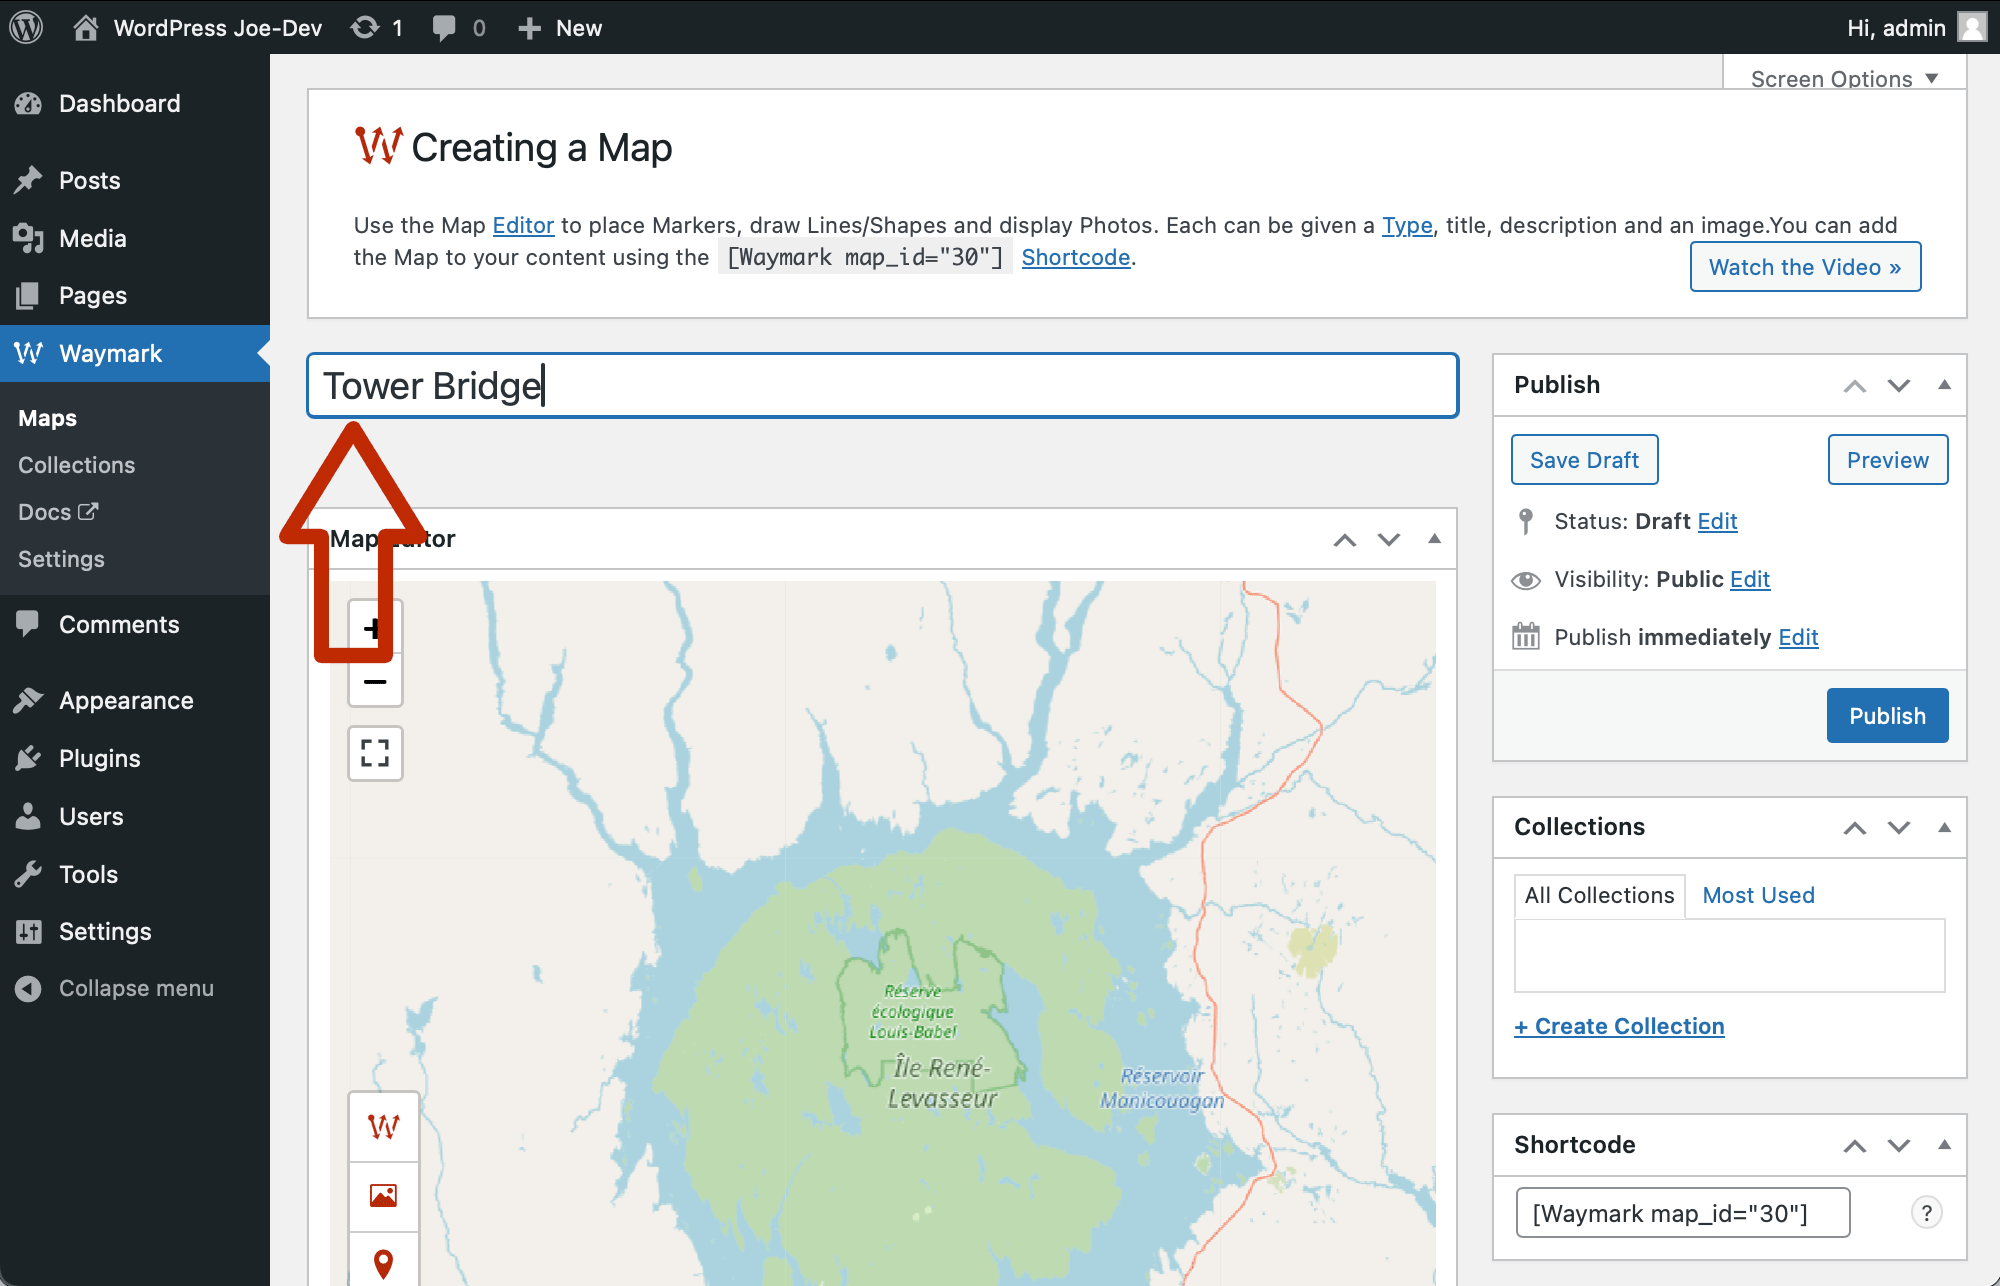Move the Shortcode panel up
The width and height of the screenshot is (2000, 1286).
coord(1855,1145)
